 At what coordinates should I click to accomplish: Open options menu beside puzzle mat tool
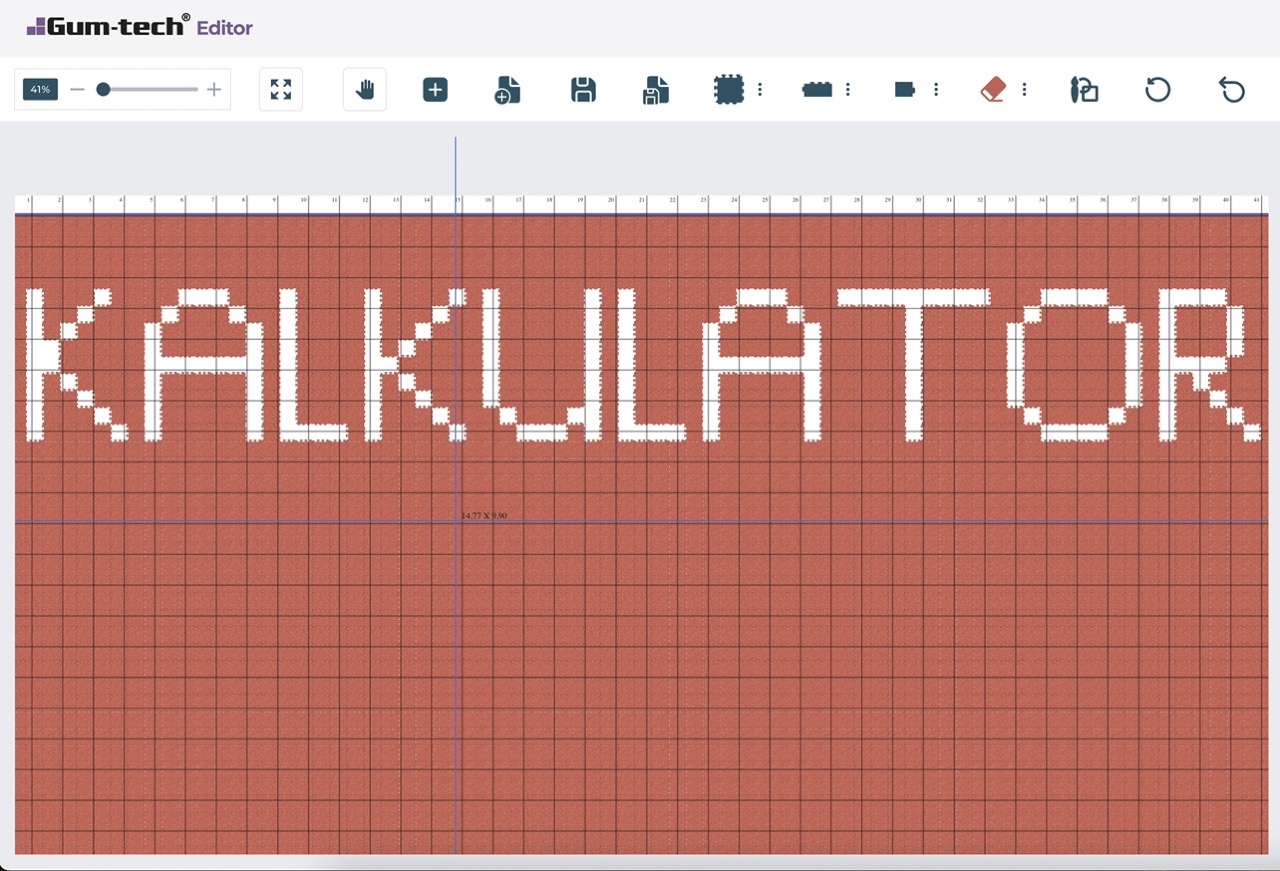pyautogui.click(x=760, y=90)
